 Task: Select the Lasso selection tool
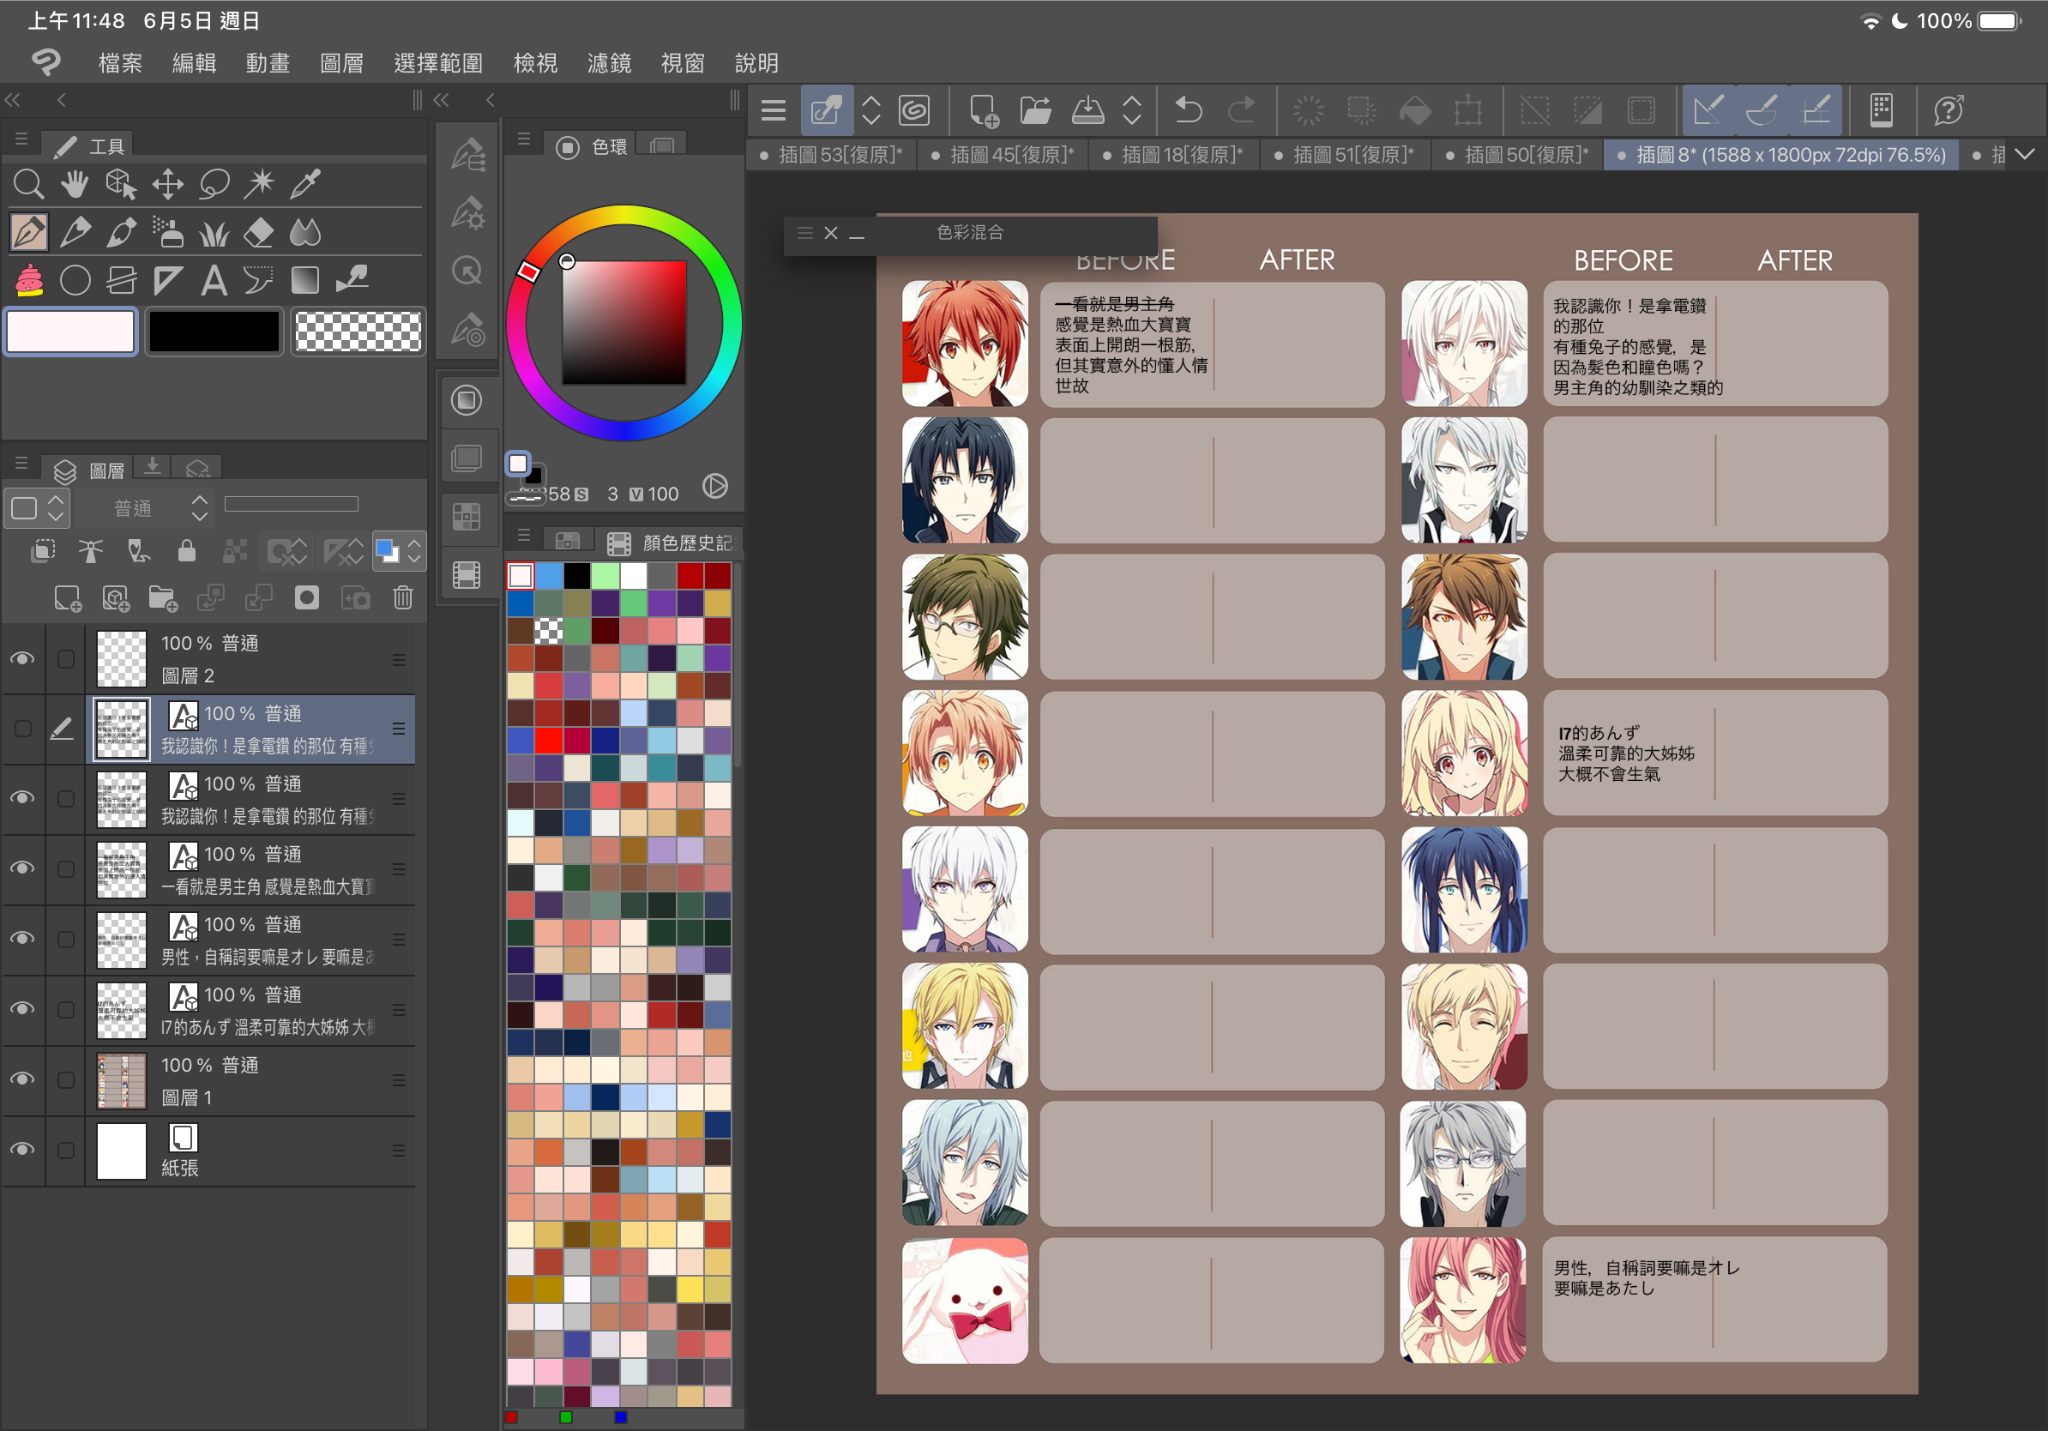(214, 184)
